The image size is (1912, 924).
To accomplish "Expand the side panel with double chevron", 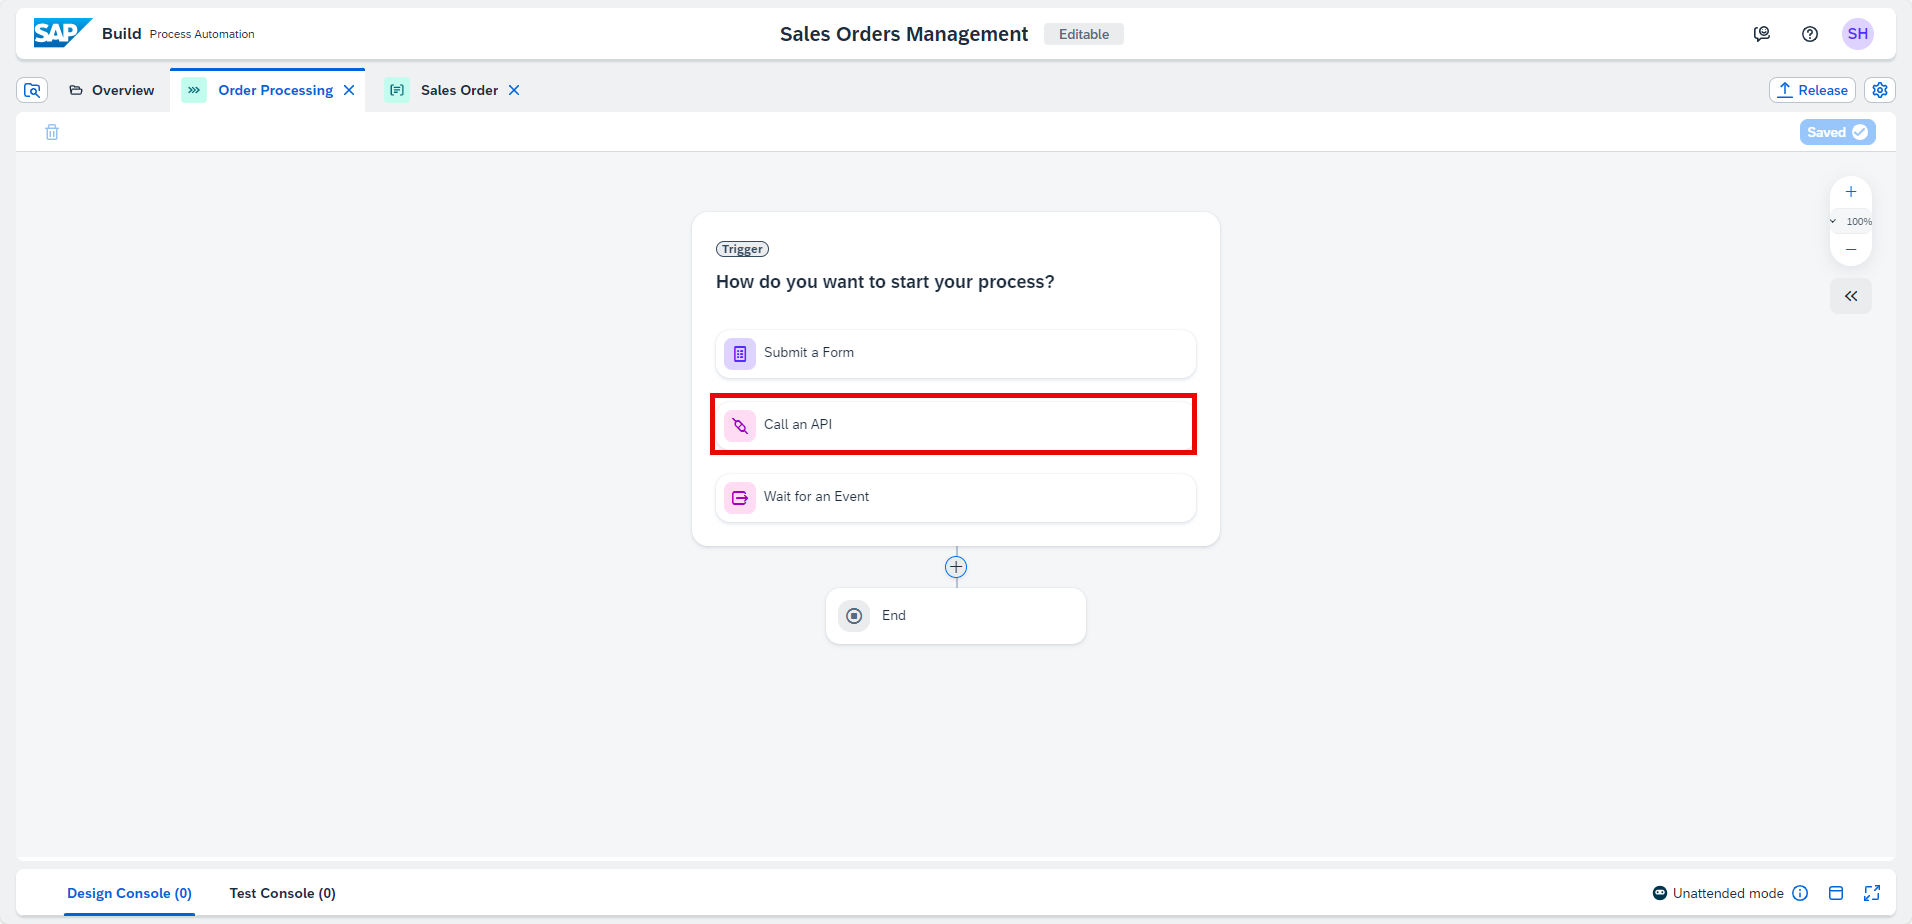I will tap(1851, 296).
